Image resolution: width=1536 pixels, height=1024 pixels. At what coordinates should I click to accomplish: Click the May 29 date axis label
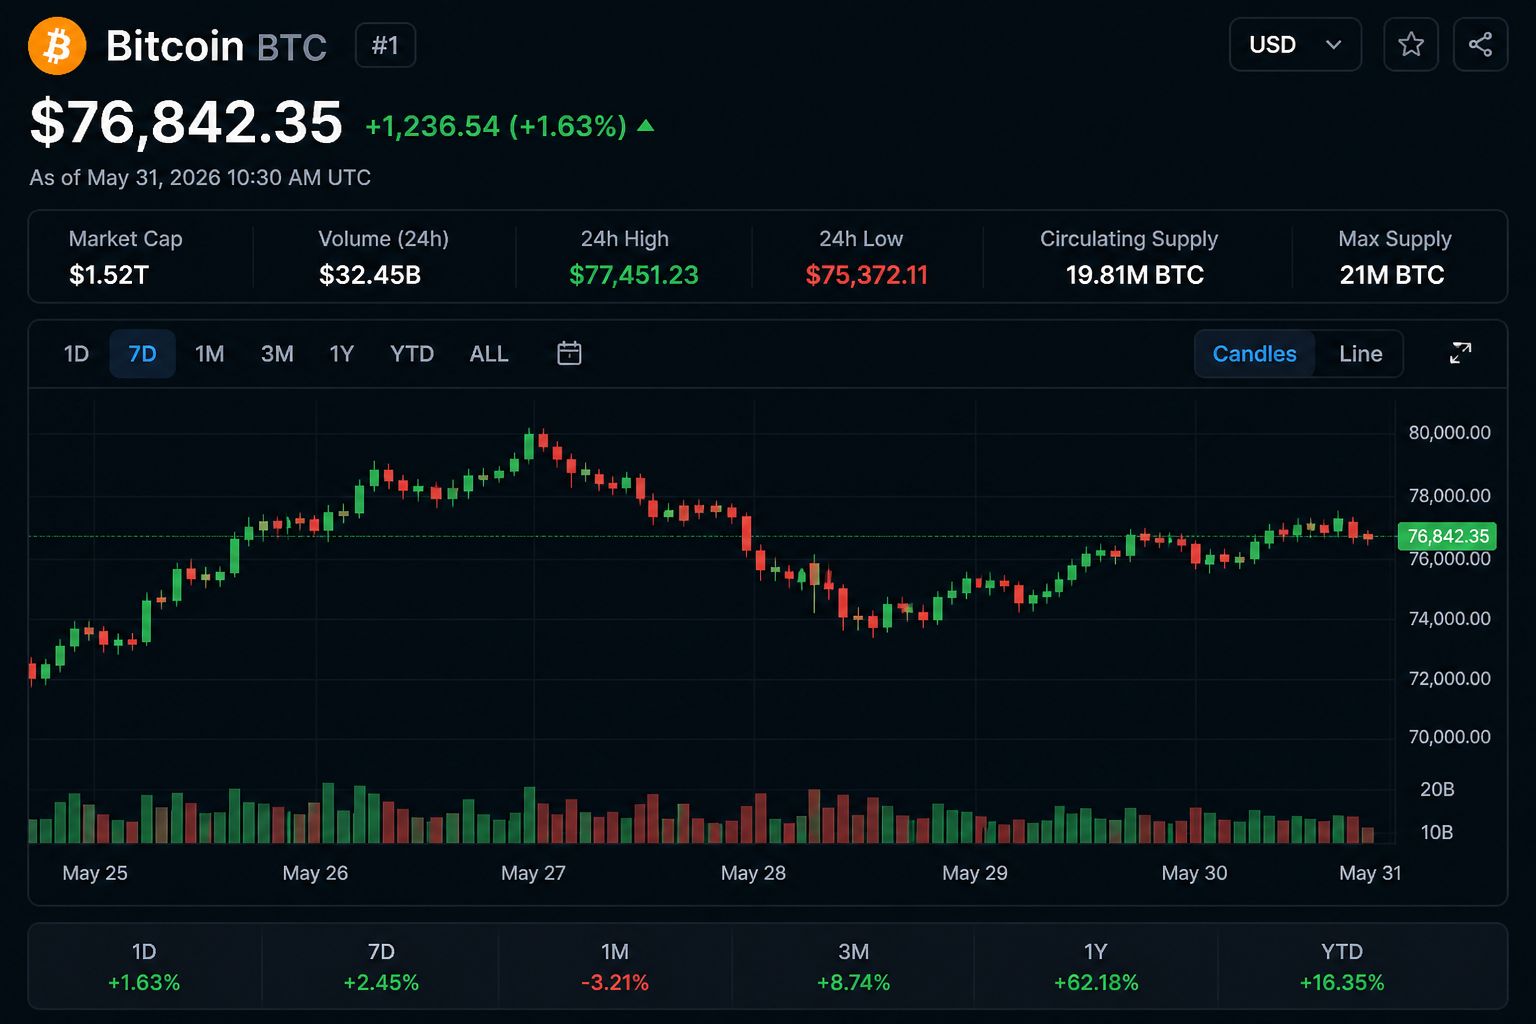(x=975, y=873)
